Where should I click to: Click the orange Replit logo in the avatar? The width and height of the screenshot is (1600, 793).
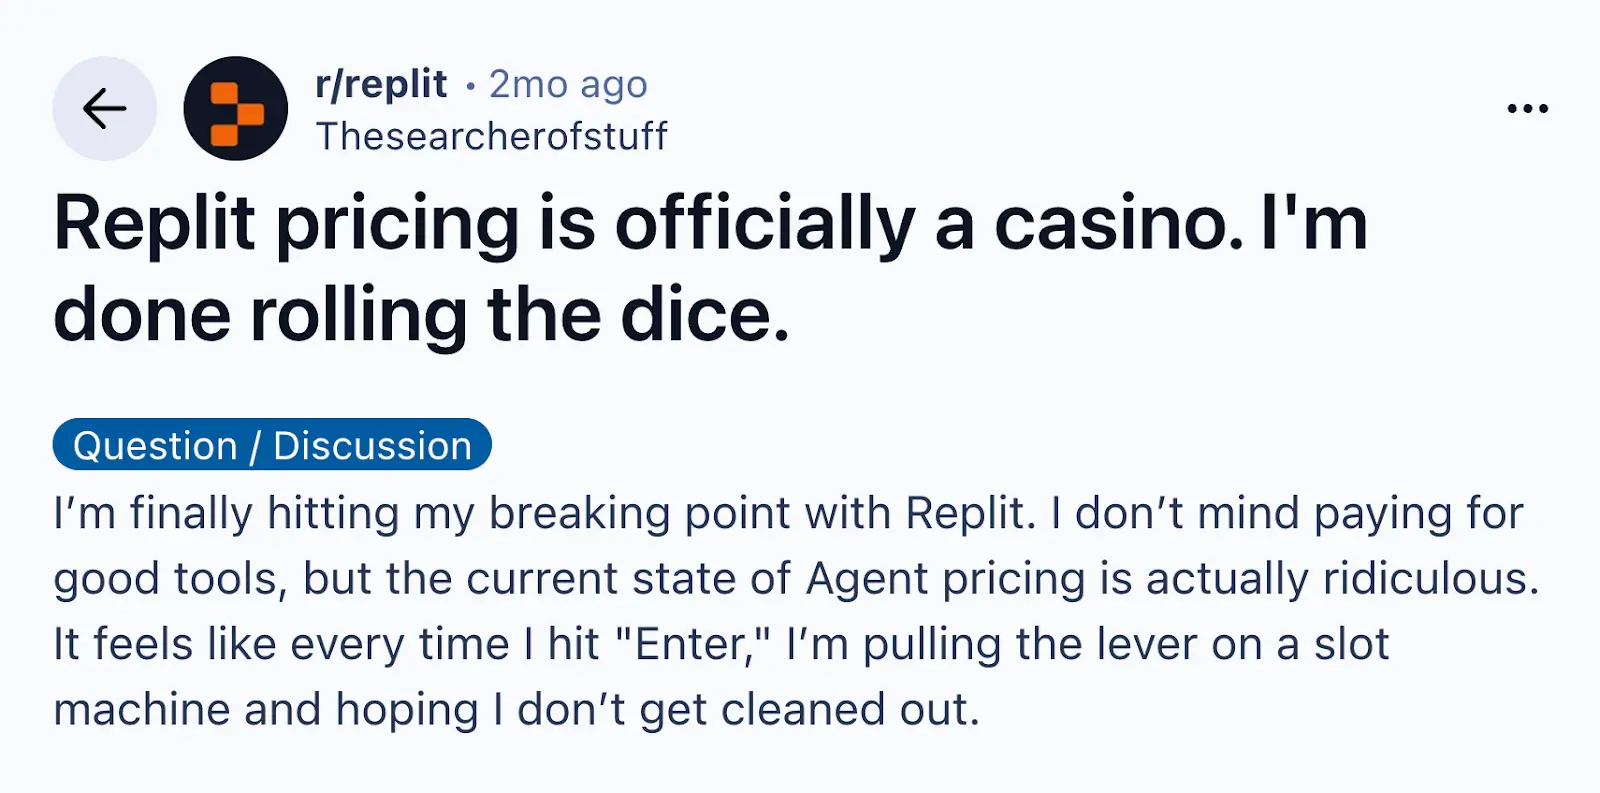235,109
